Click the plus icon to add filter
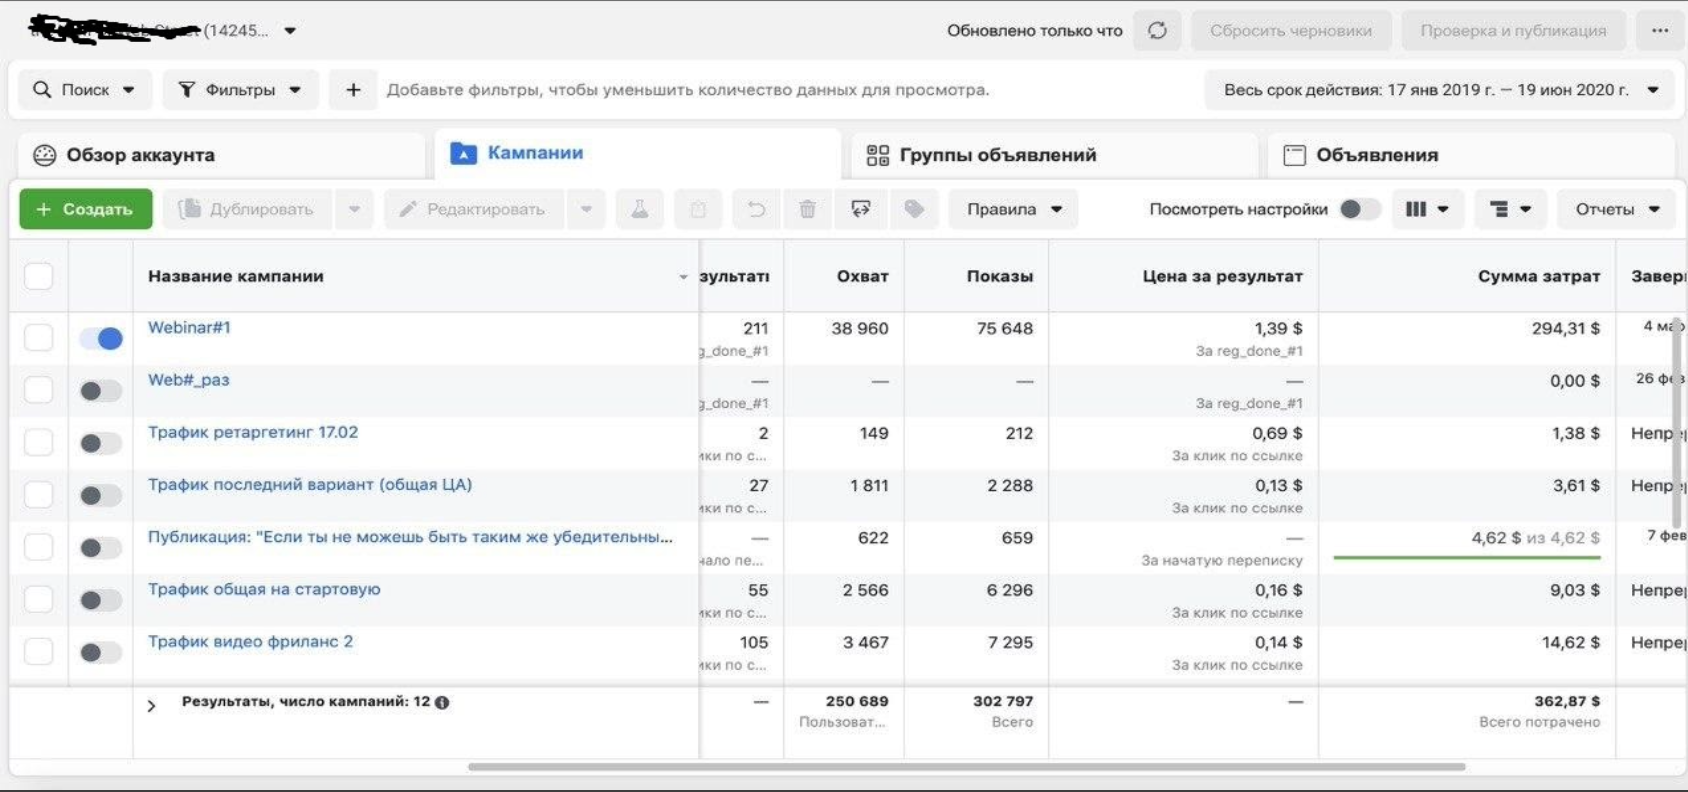1688x792 pixels. [x=353, y=90]
